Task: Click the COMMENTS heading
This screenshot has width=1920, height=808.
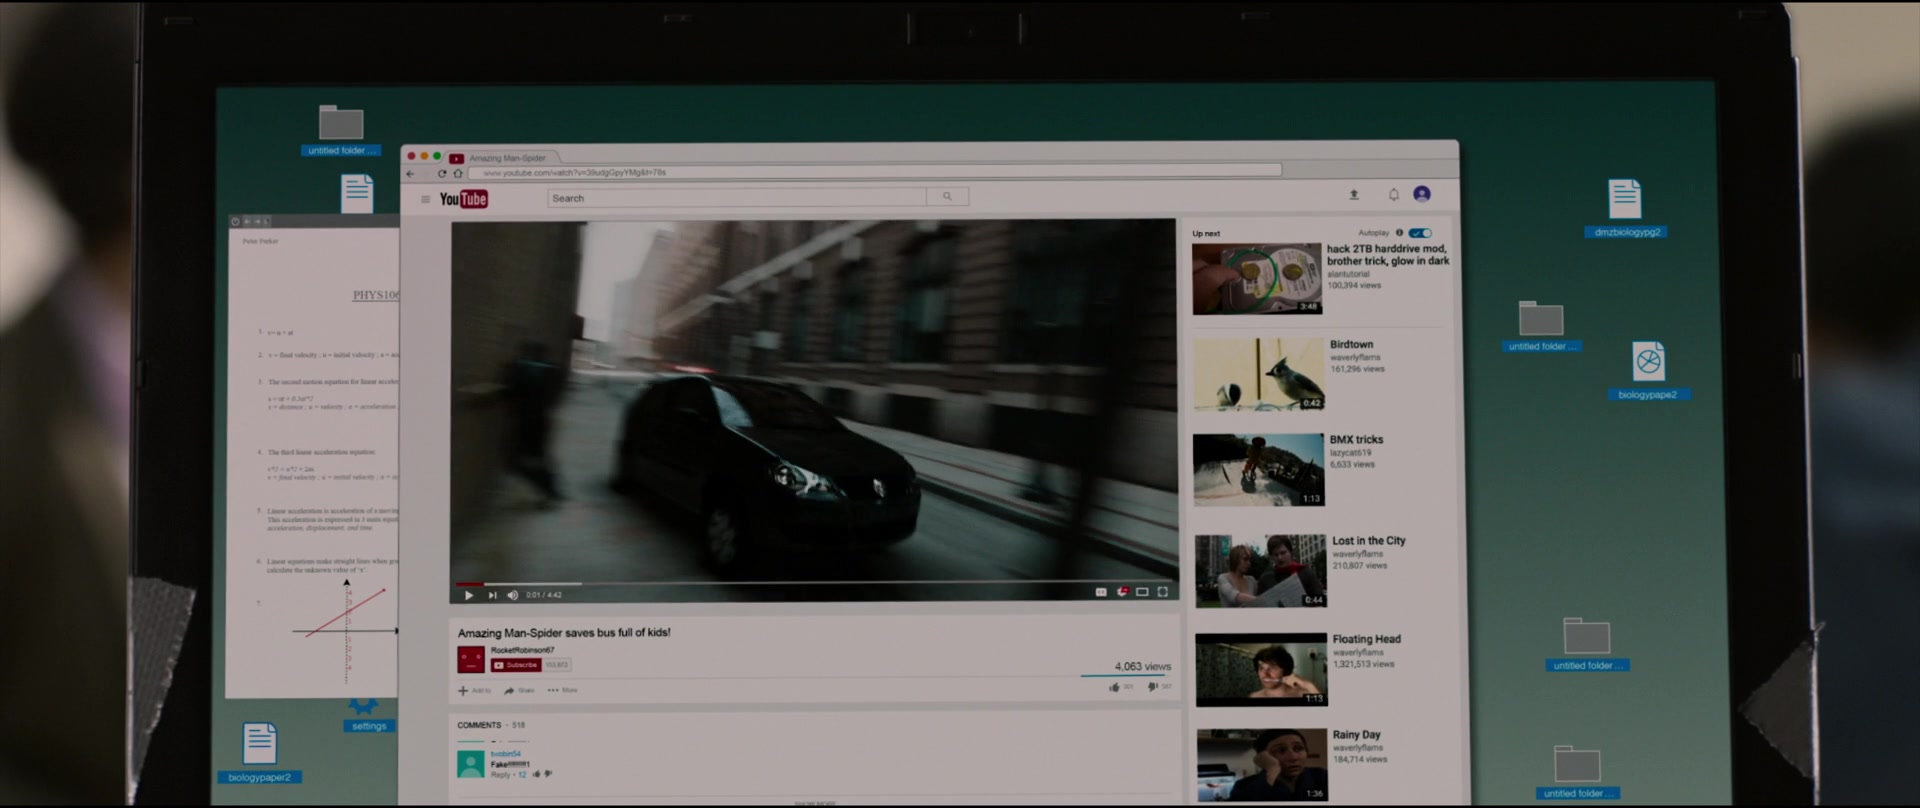Action: pos(479,725)
